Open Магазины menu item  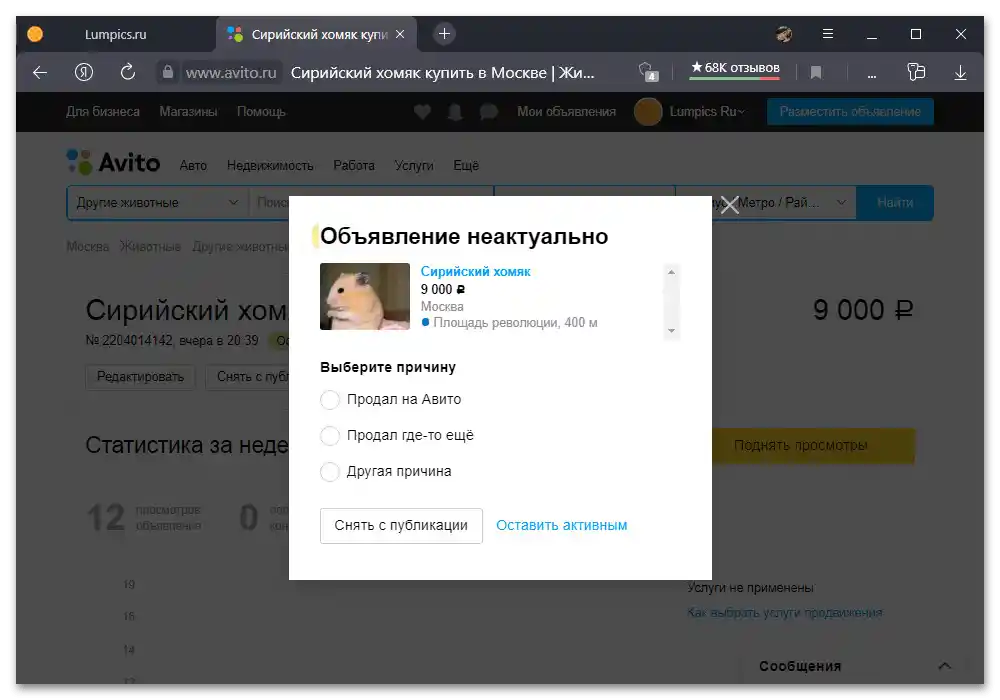pos(188,112)
